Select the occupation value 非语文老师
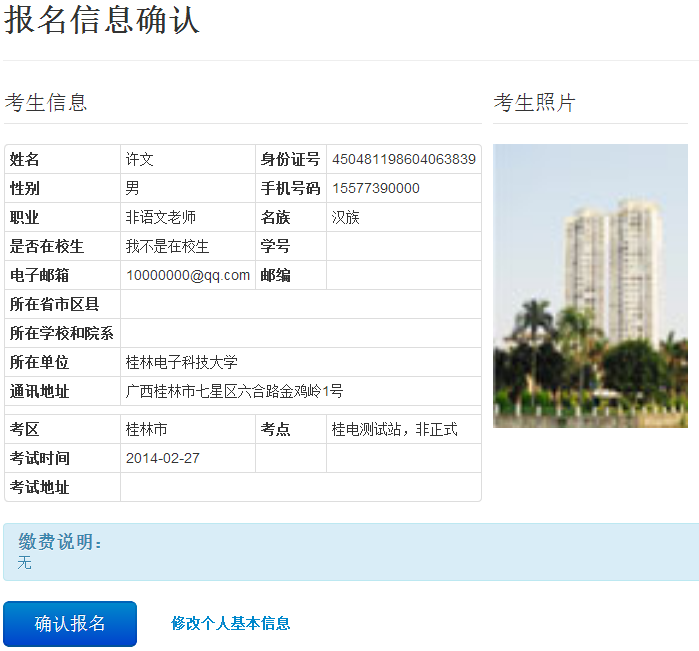The image size is (699, 651). [x=161, y=217]
